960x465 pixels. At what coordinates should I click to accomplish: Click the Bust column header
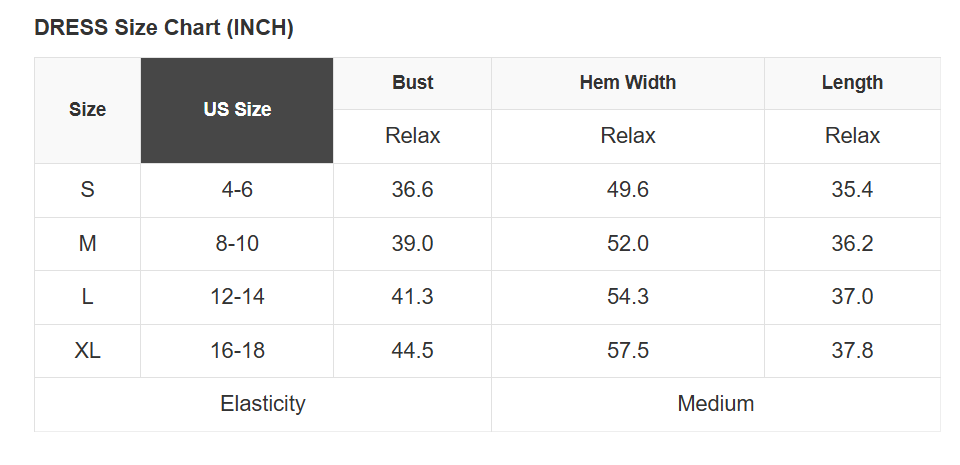coord(412,83)
